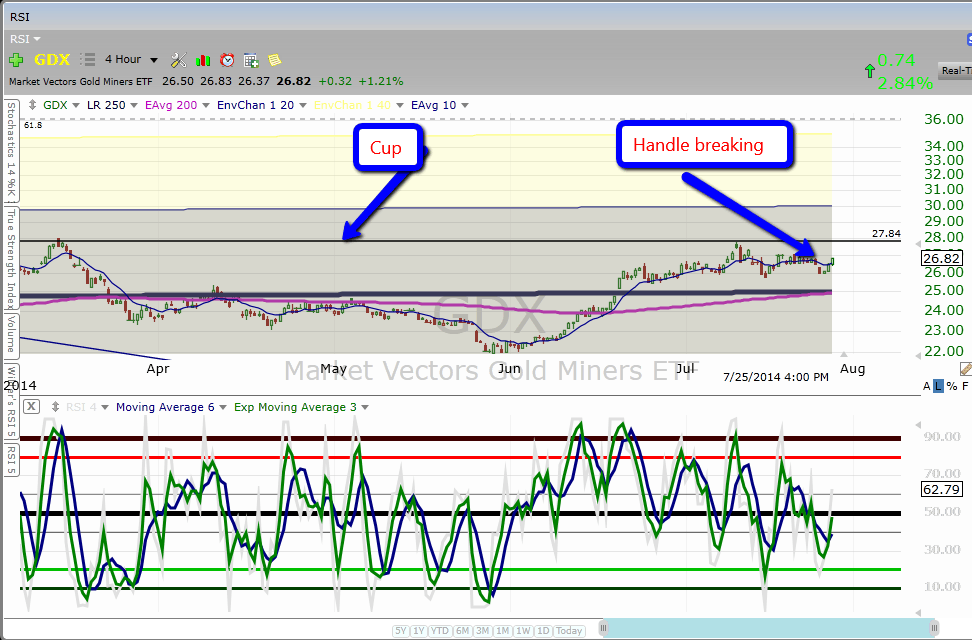Select the True Strength Index side tab
The image size is (972, 640).
11,258
